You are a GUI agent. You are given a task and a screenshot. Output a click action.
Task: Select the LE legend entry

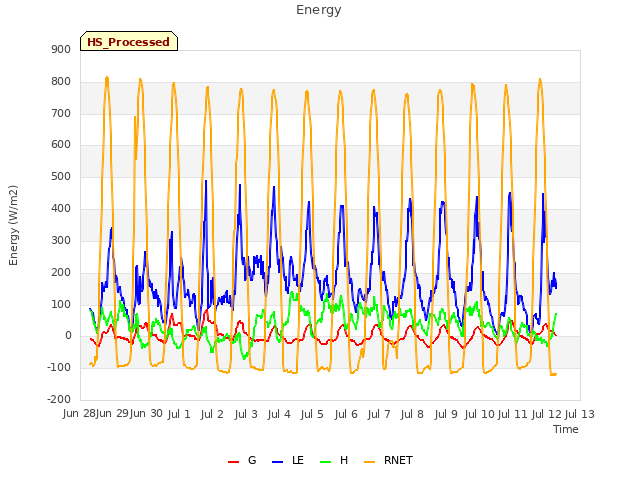(288, 460)
